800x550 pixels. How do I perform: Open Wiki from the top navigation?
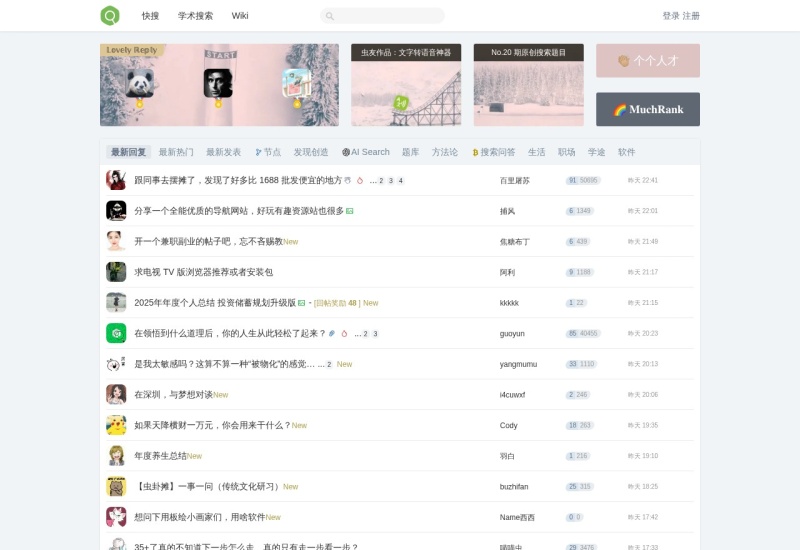(240, 16)
